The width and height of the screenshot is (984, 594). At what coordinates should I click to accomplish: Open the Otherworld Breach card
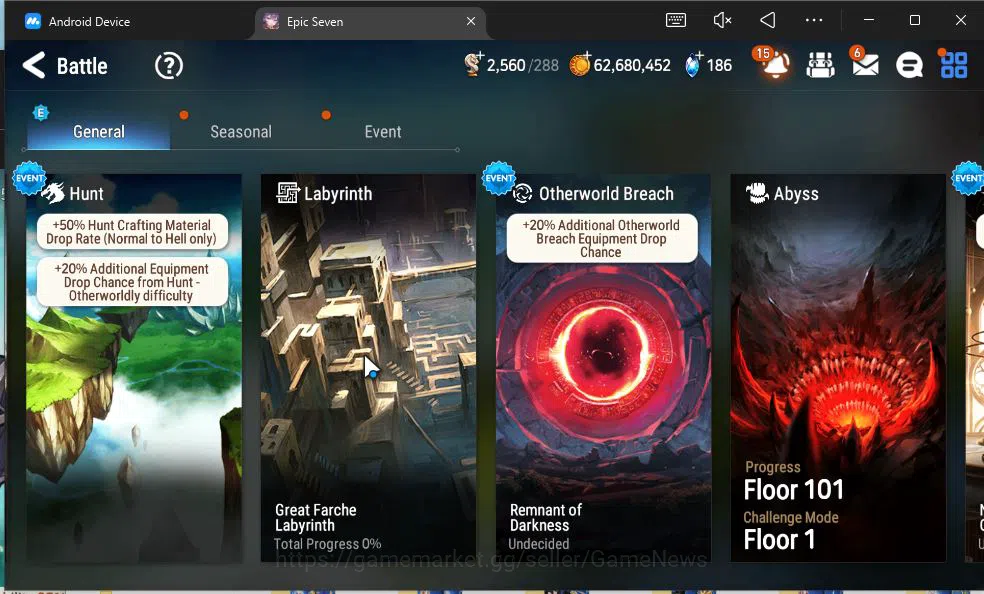pyautogui.click(x=603, y=368)
